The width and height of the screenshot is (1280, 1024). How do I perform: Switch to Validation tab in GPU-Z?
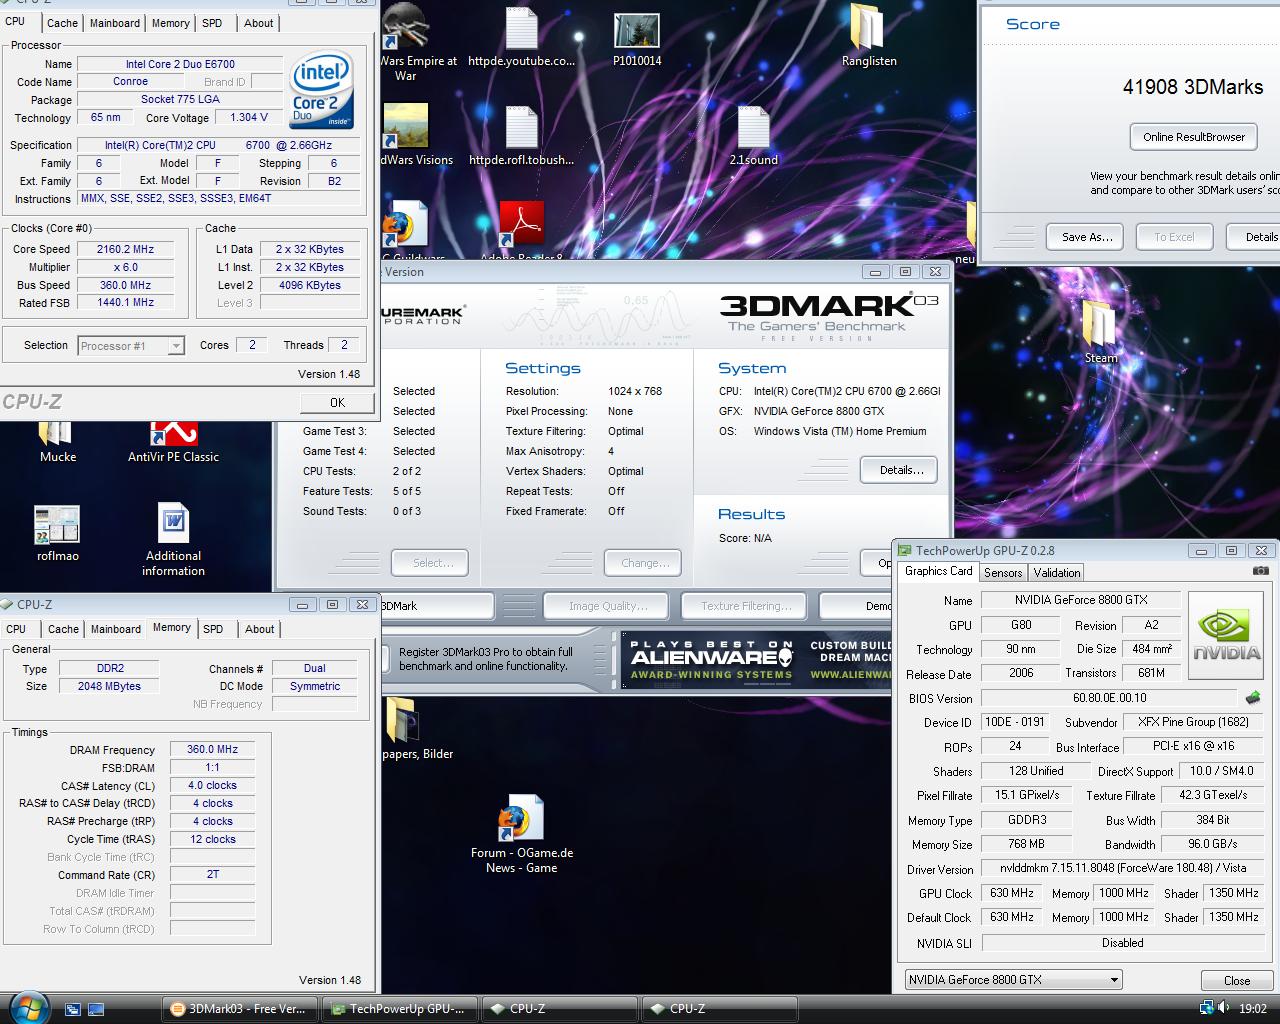tap(1056, 572)
